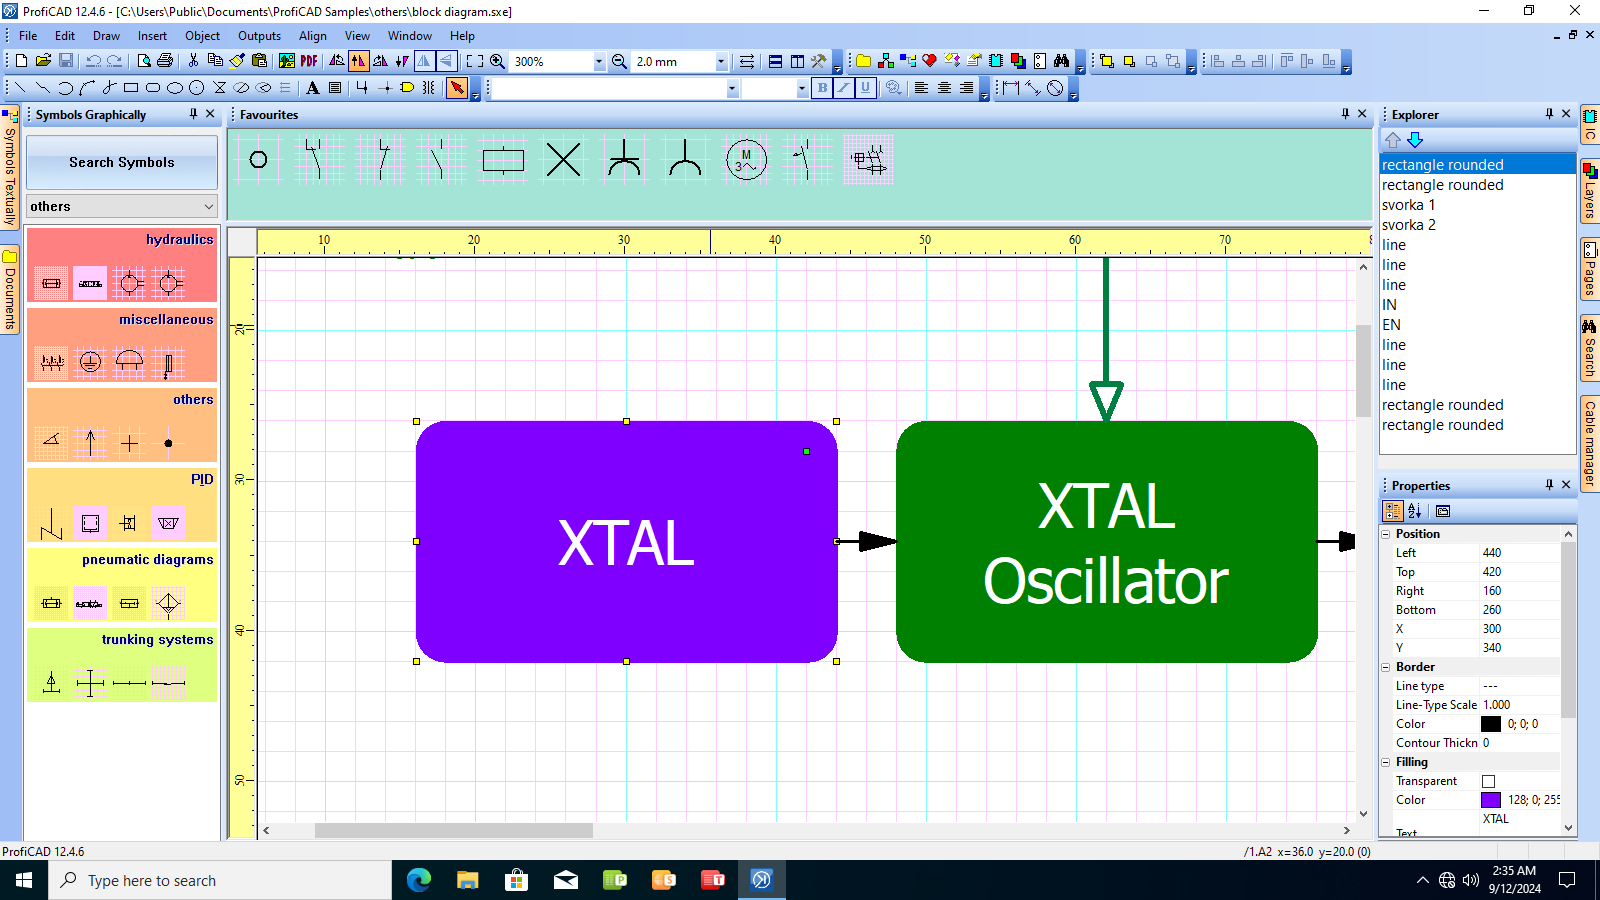This screenshot has width=1600, height=900.
Task: Collapse the Position property group
Action: tap(1386, 534)
